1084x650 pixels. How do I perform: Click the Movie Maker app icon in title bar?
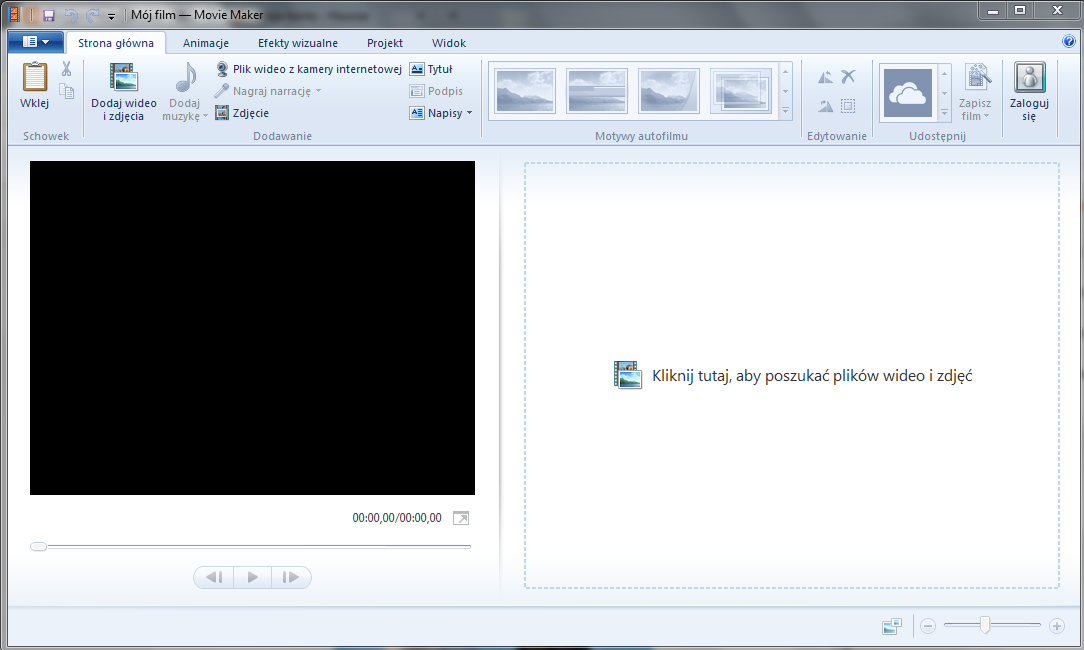click(15, 15)
